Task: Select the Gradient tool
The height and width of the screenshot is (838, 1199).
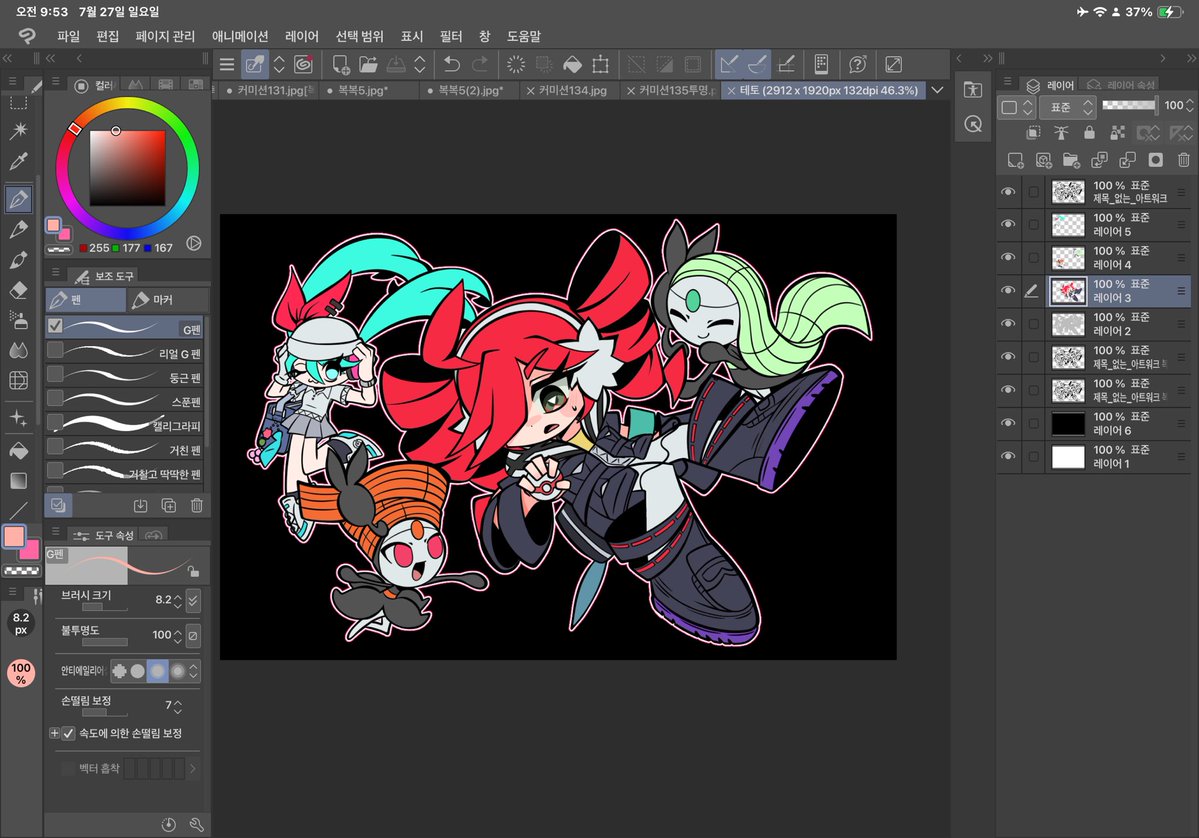Action: 19,480
